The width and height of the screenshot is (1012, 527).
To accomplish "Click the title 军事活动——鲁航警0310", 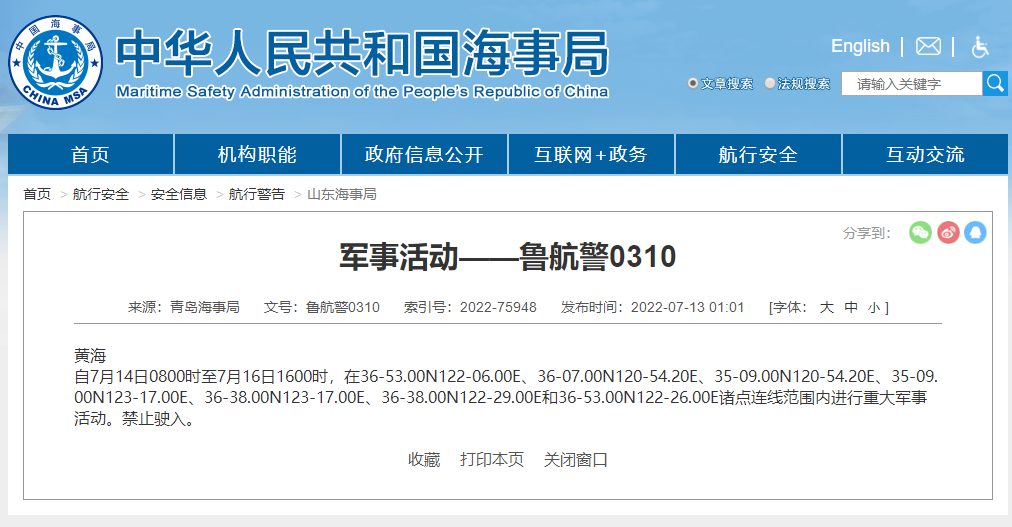I will pyautogui.click(x=507, y=257).
